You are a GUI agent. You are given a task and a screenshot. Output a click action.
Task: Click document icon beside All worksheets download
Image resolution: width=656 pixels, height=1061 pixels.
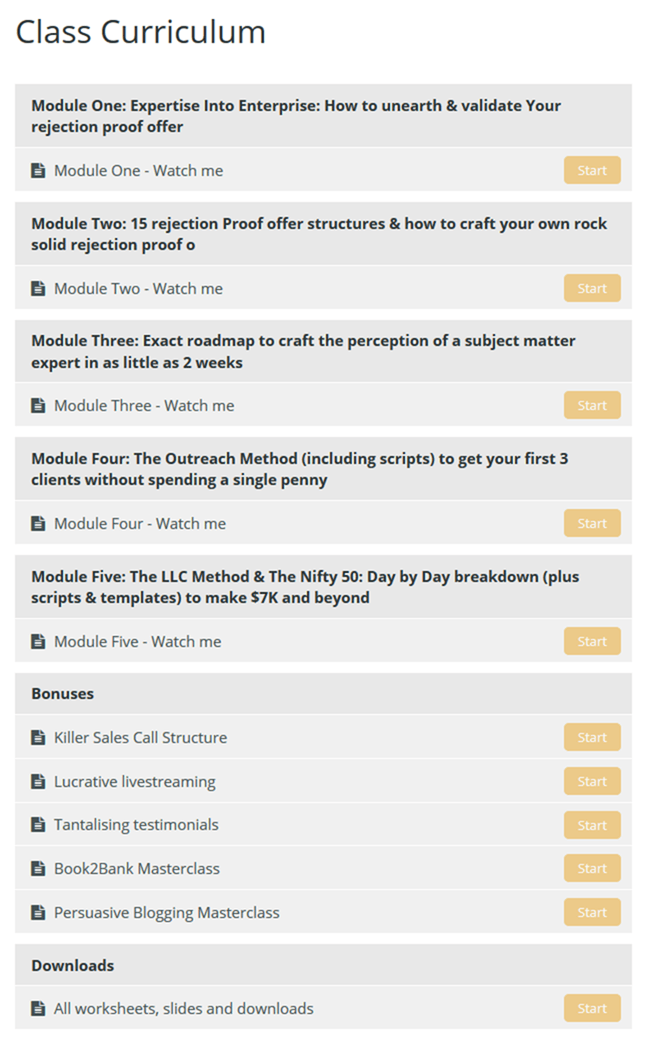[38, 1009]
